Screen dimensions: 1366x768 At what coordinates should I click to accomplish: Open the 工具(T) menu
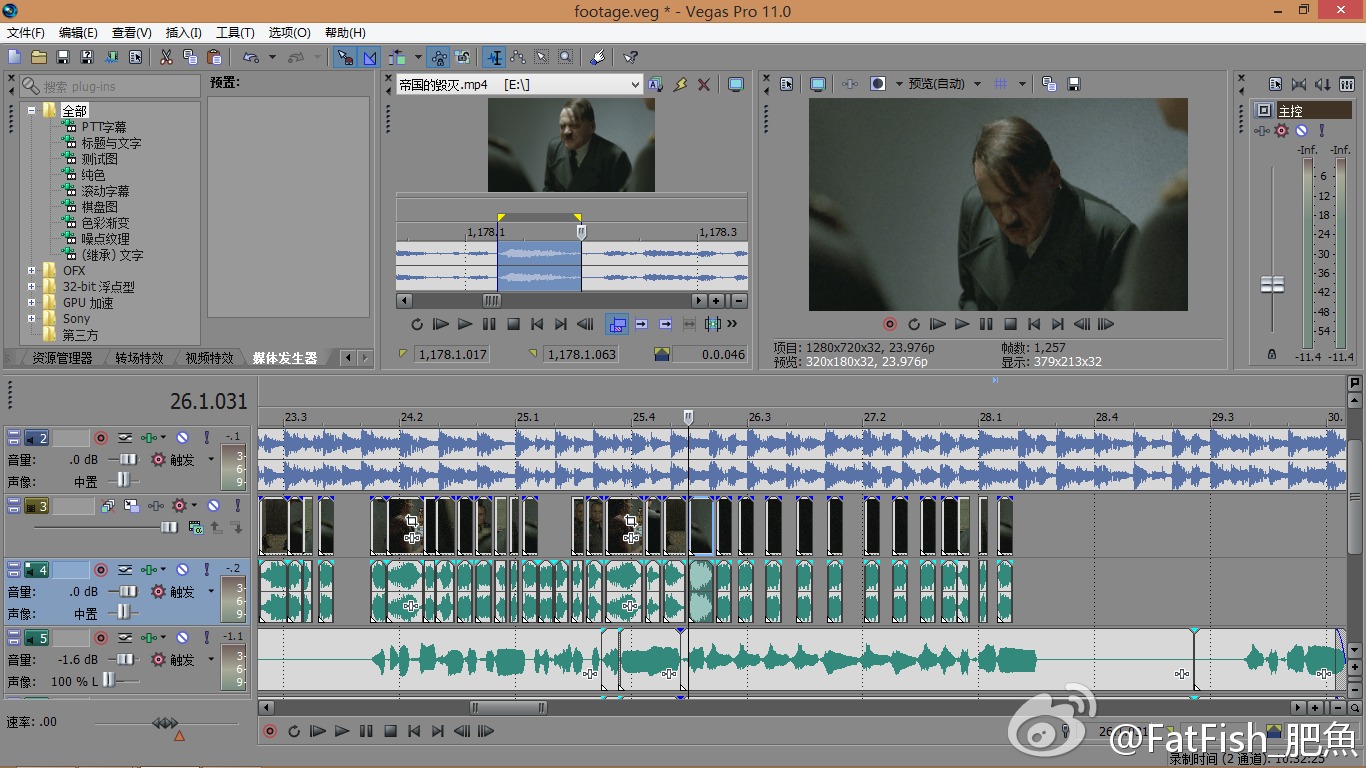235,33
